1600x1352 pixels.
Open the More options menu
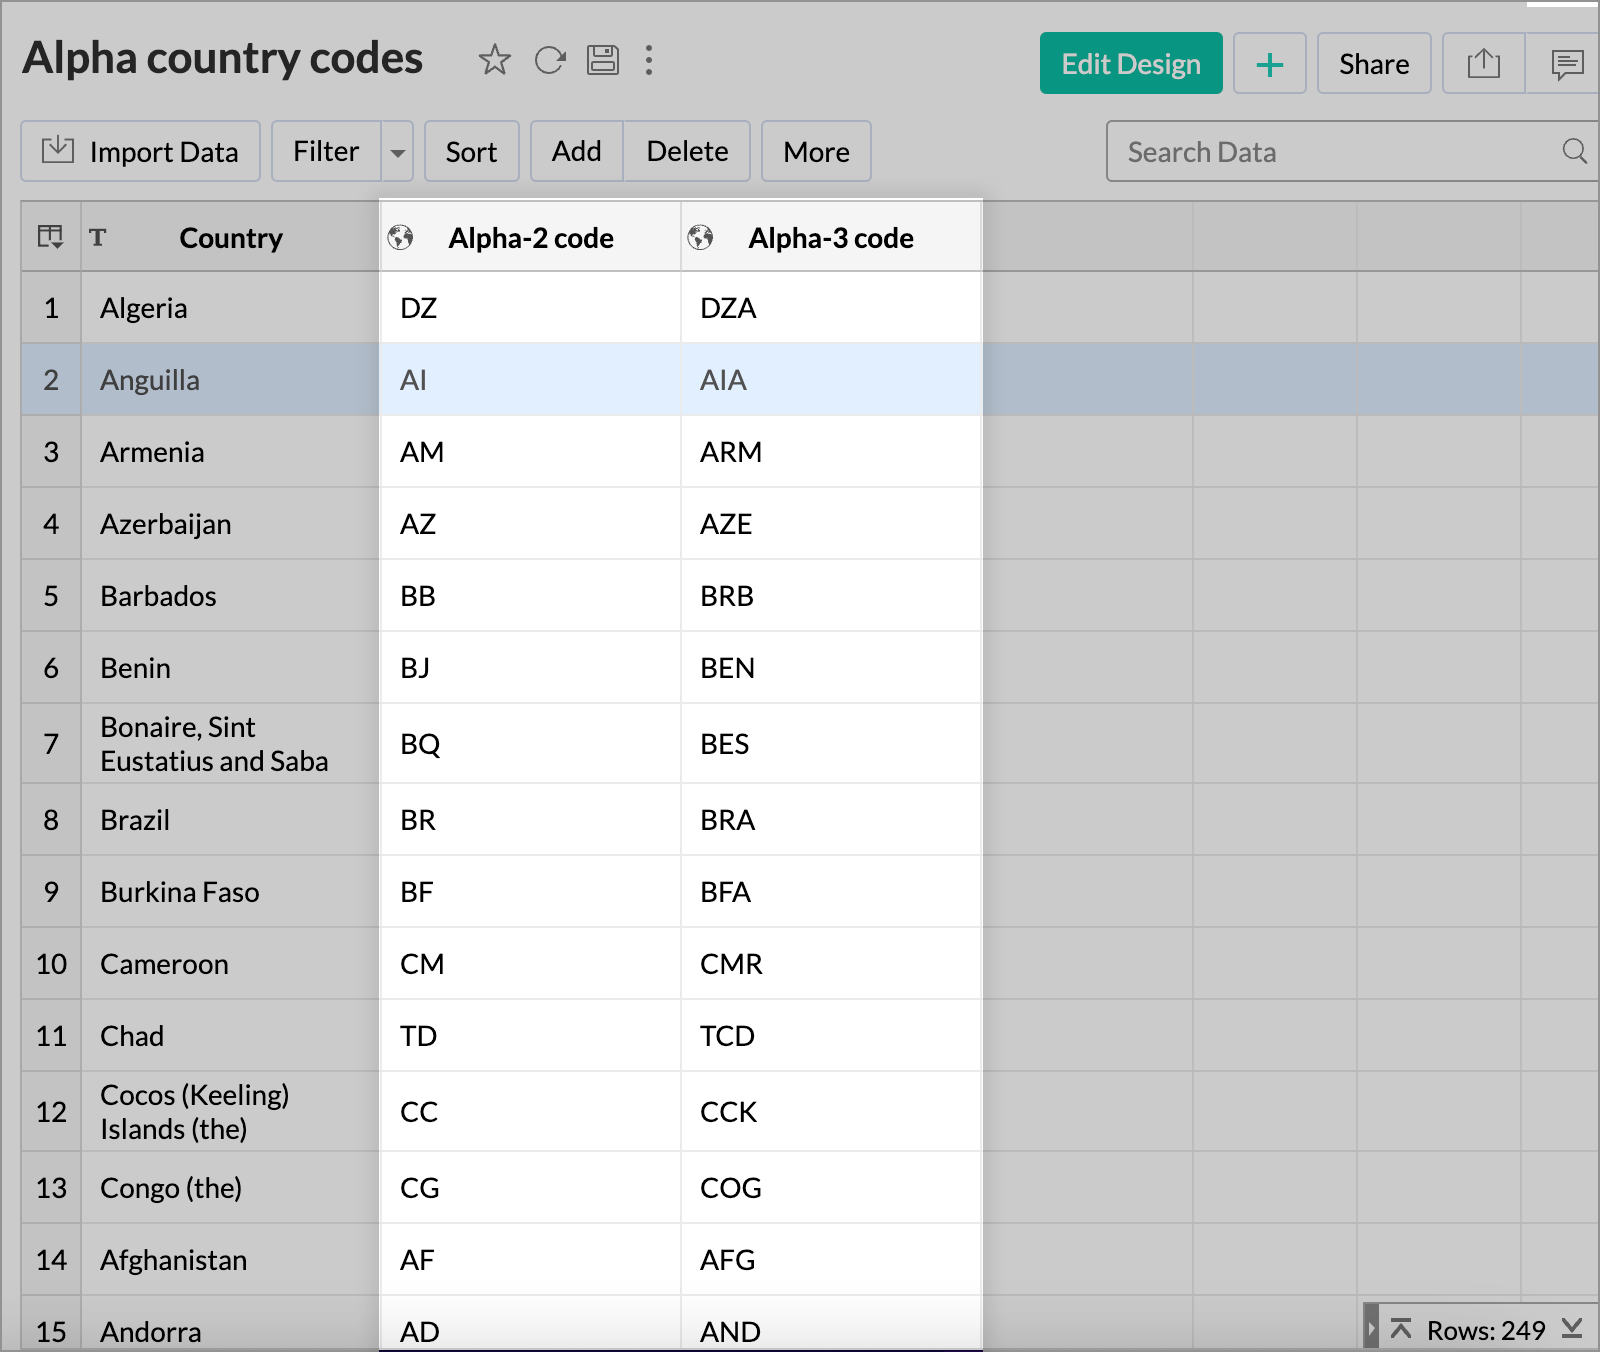click(x=816, y=152)
